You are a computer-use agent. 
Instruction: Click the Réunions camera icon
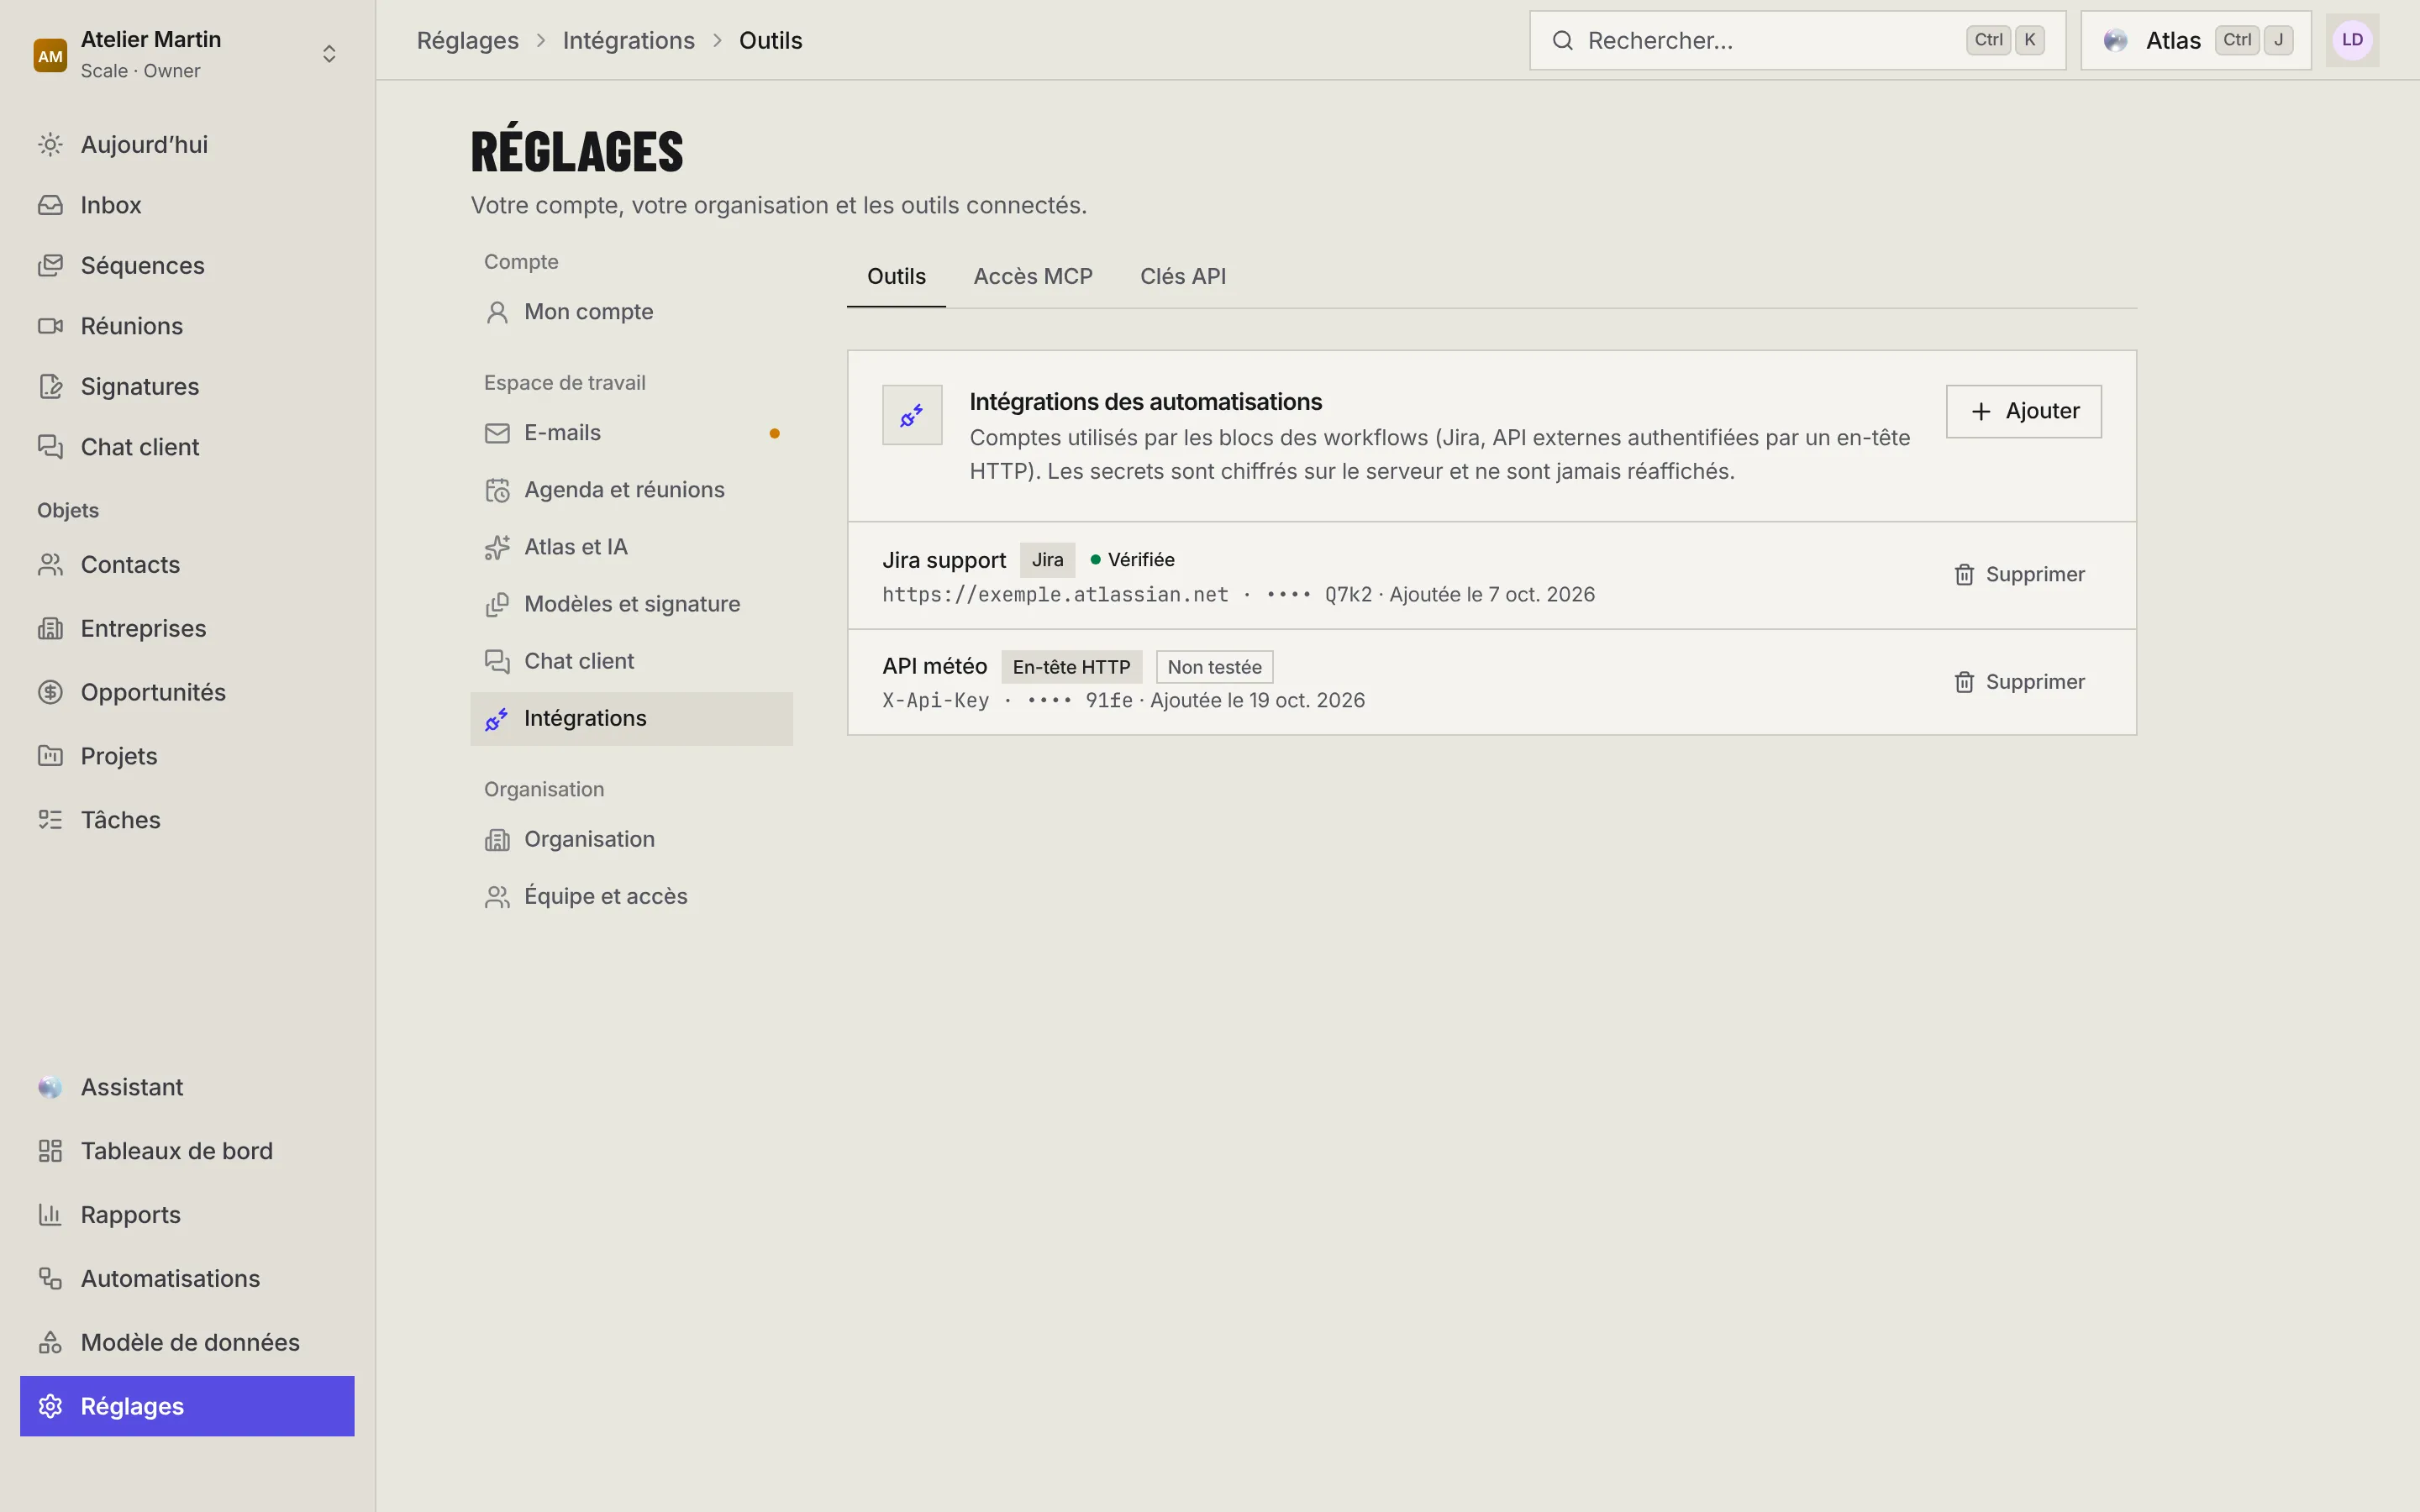(50, 326)
